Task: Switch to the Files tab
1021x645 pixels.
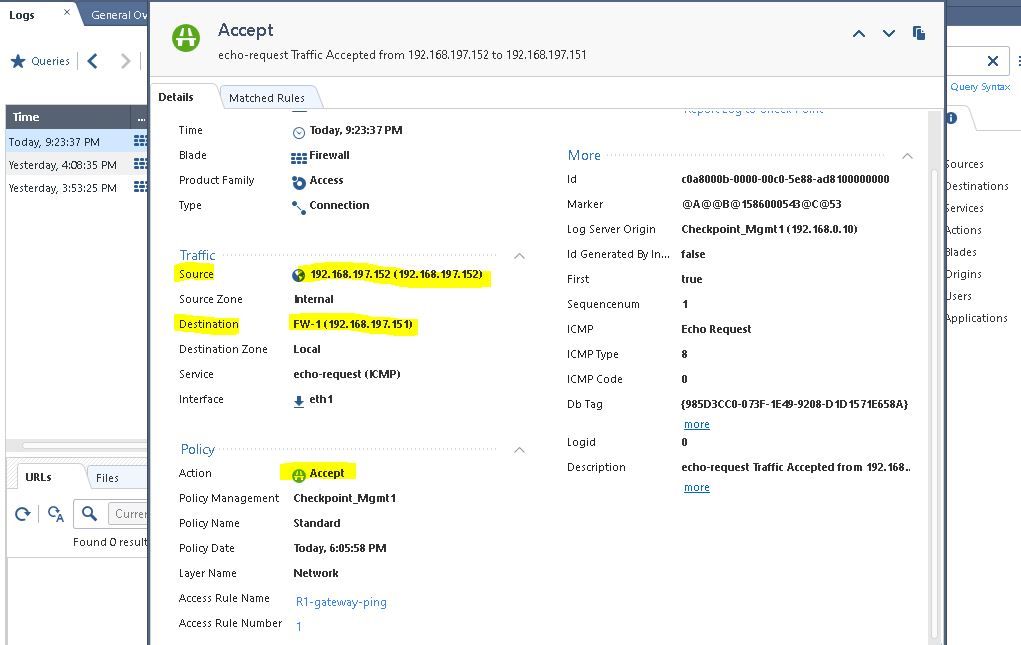Action: (110, 477)
